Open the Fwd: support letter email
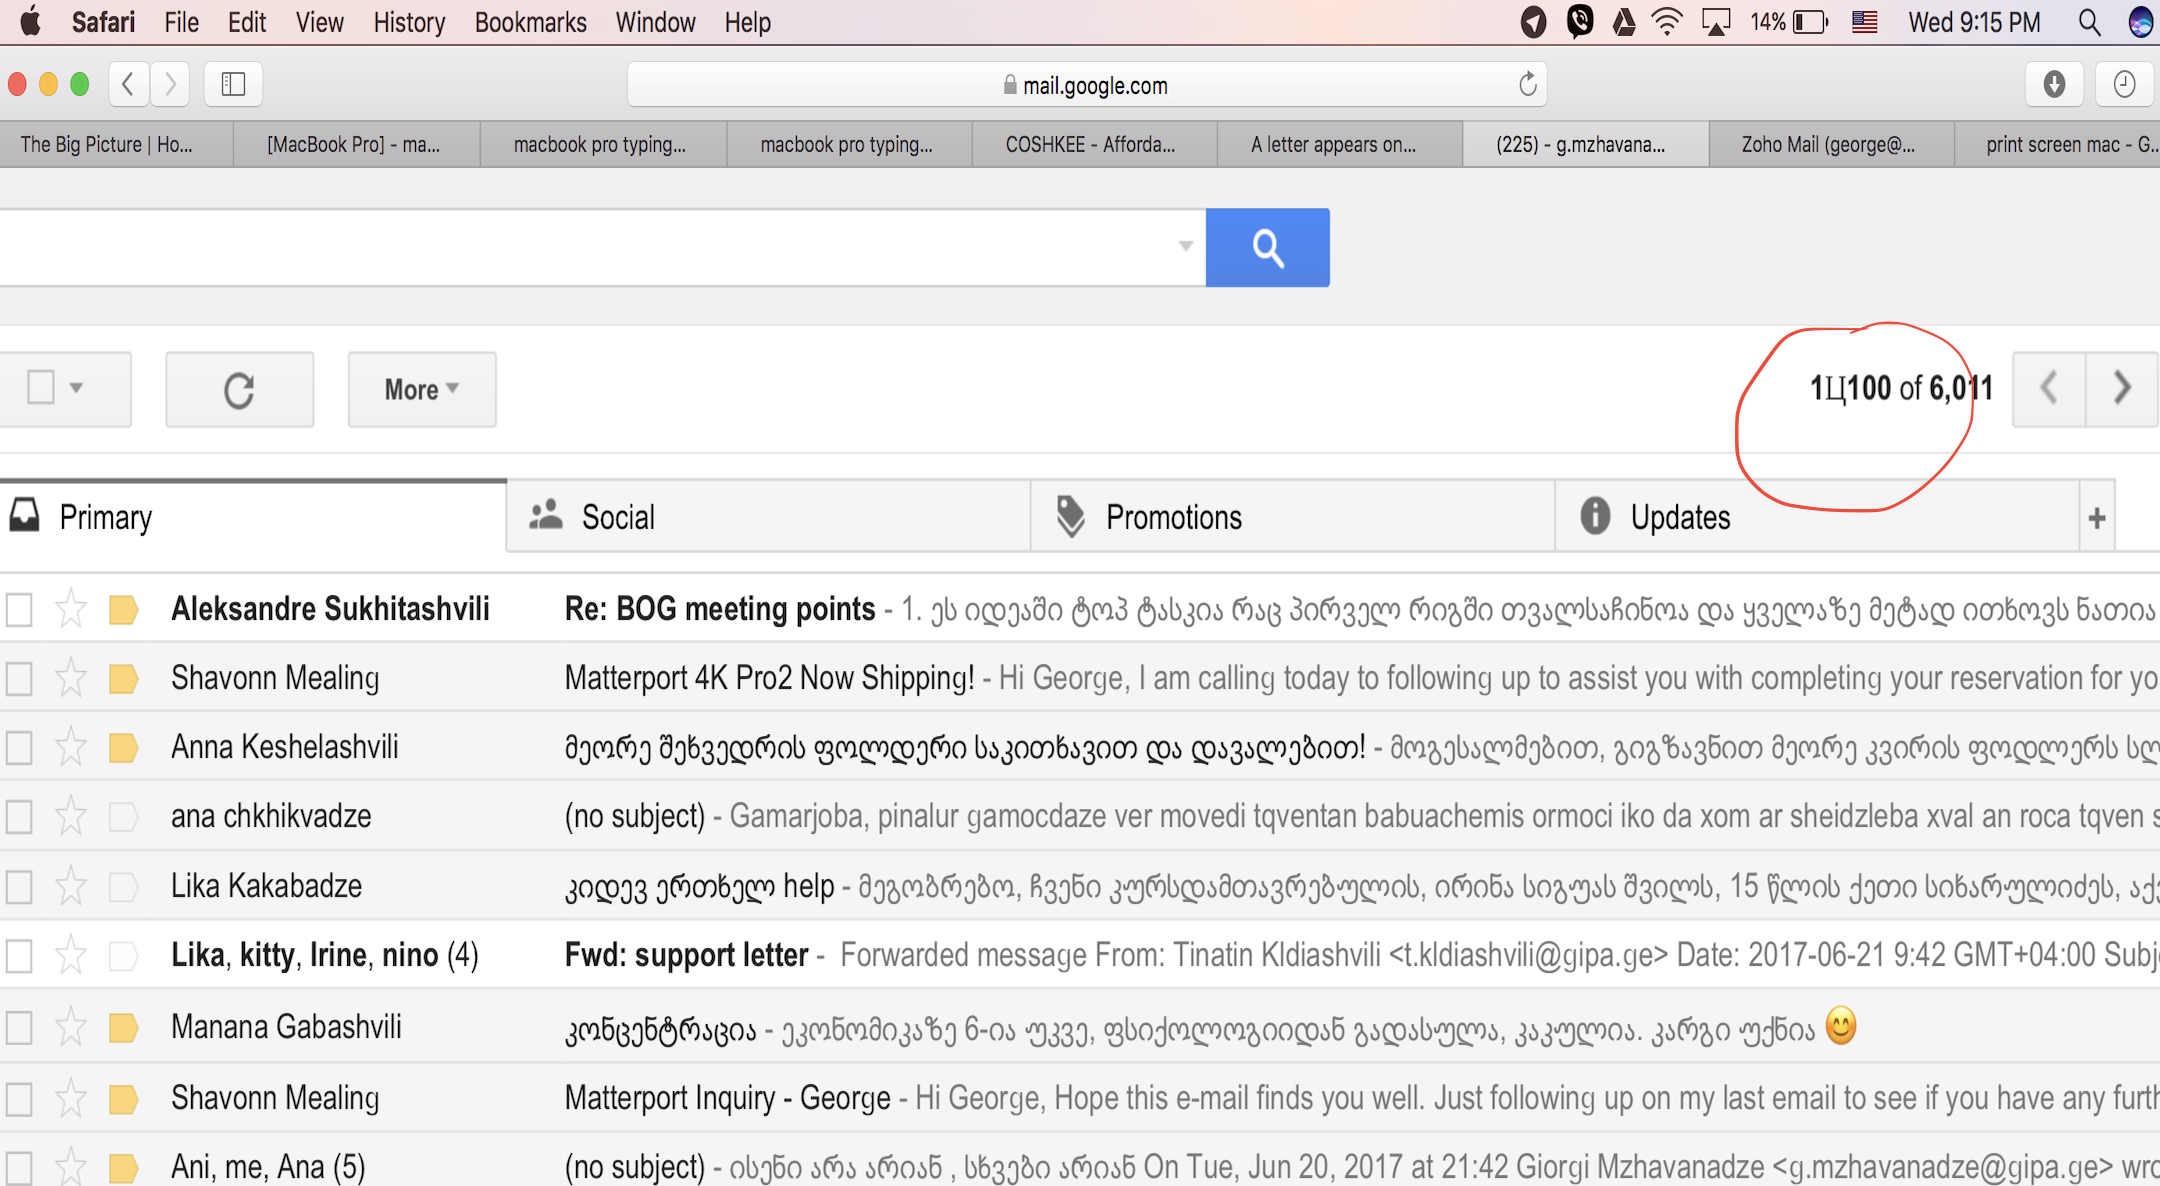The width and height of the screenshot is (2160, 1186). point(686,956)
